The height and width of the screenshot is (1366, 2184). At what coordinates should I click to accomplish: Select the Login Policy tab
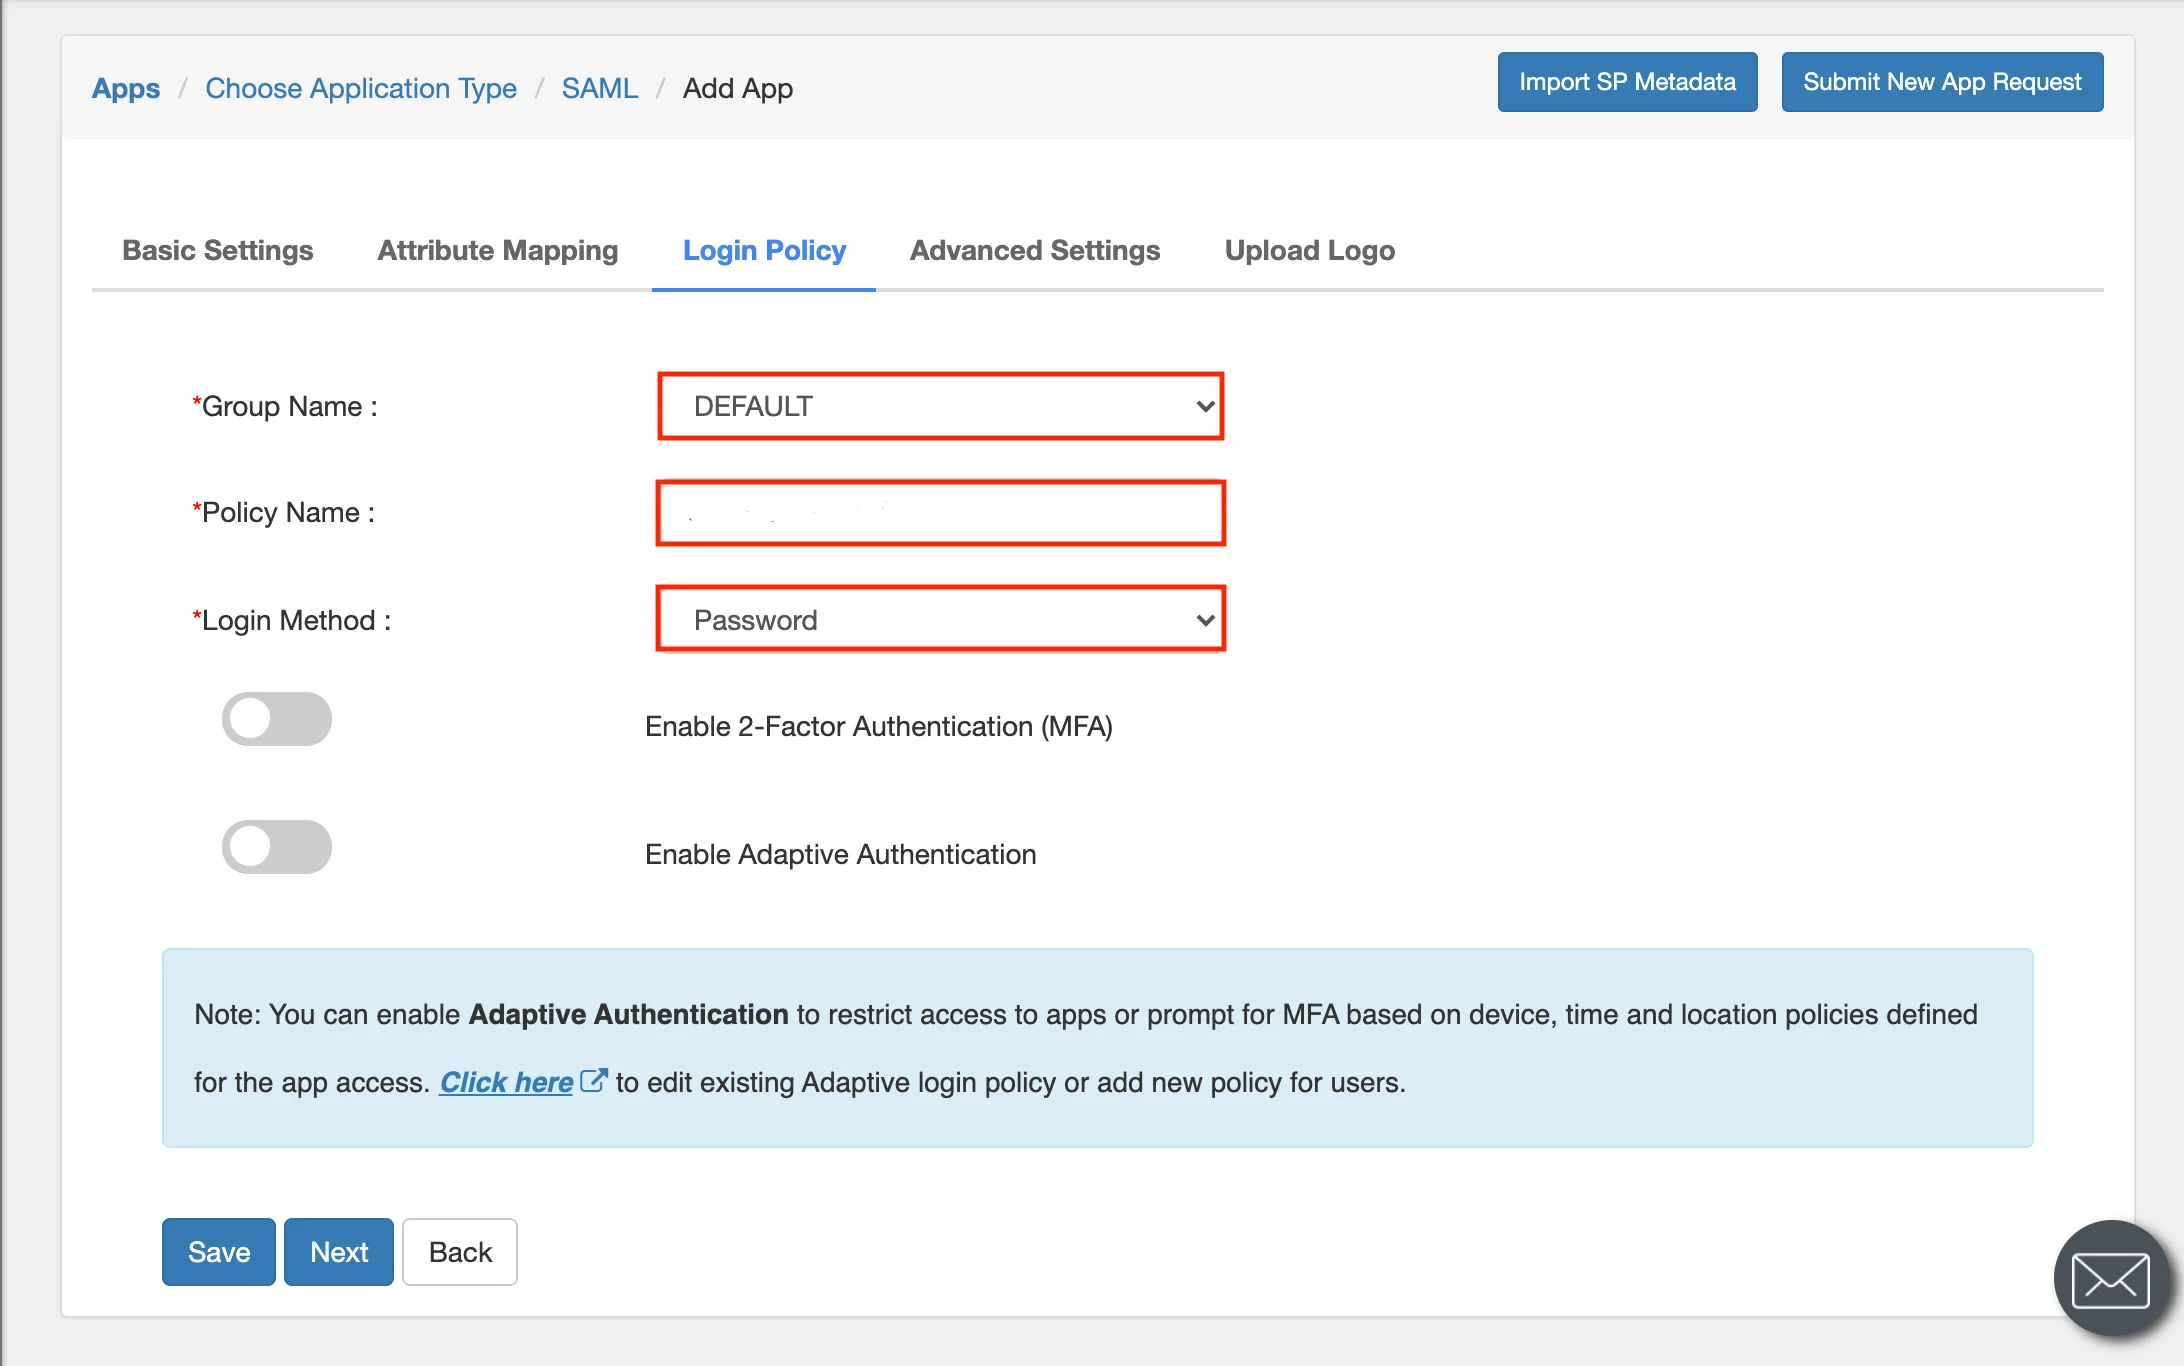click(x=764, y=250)
